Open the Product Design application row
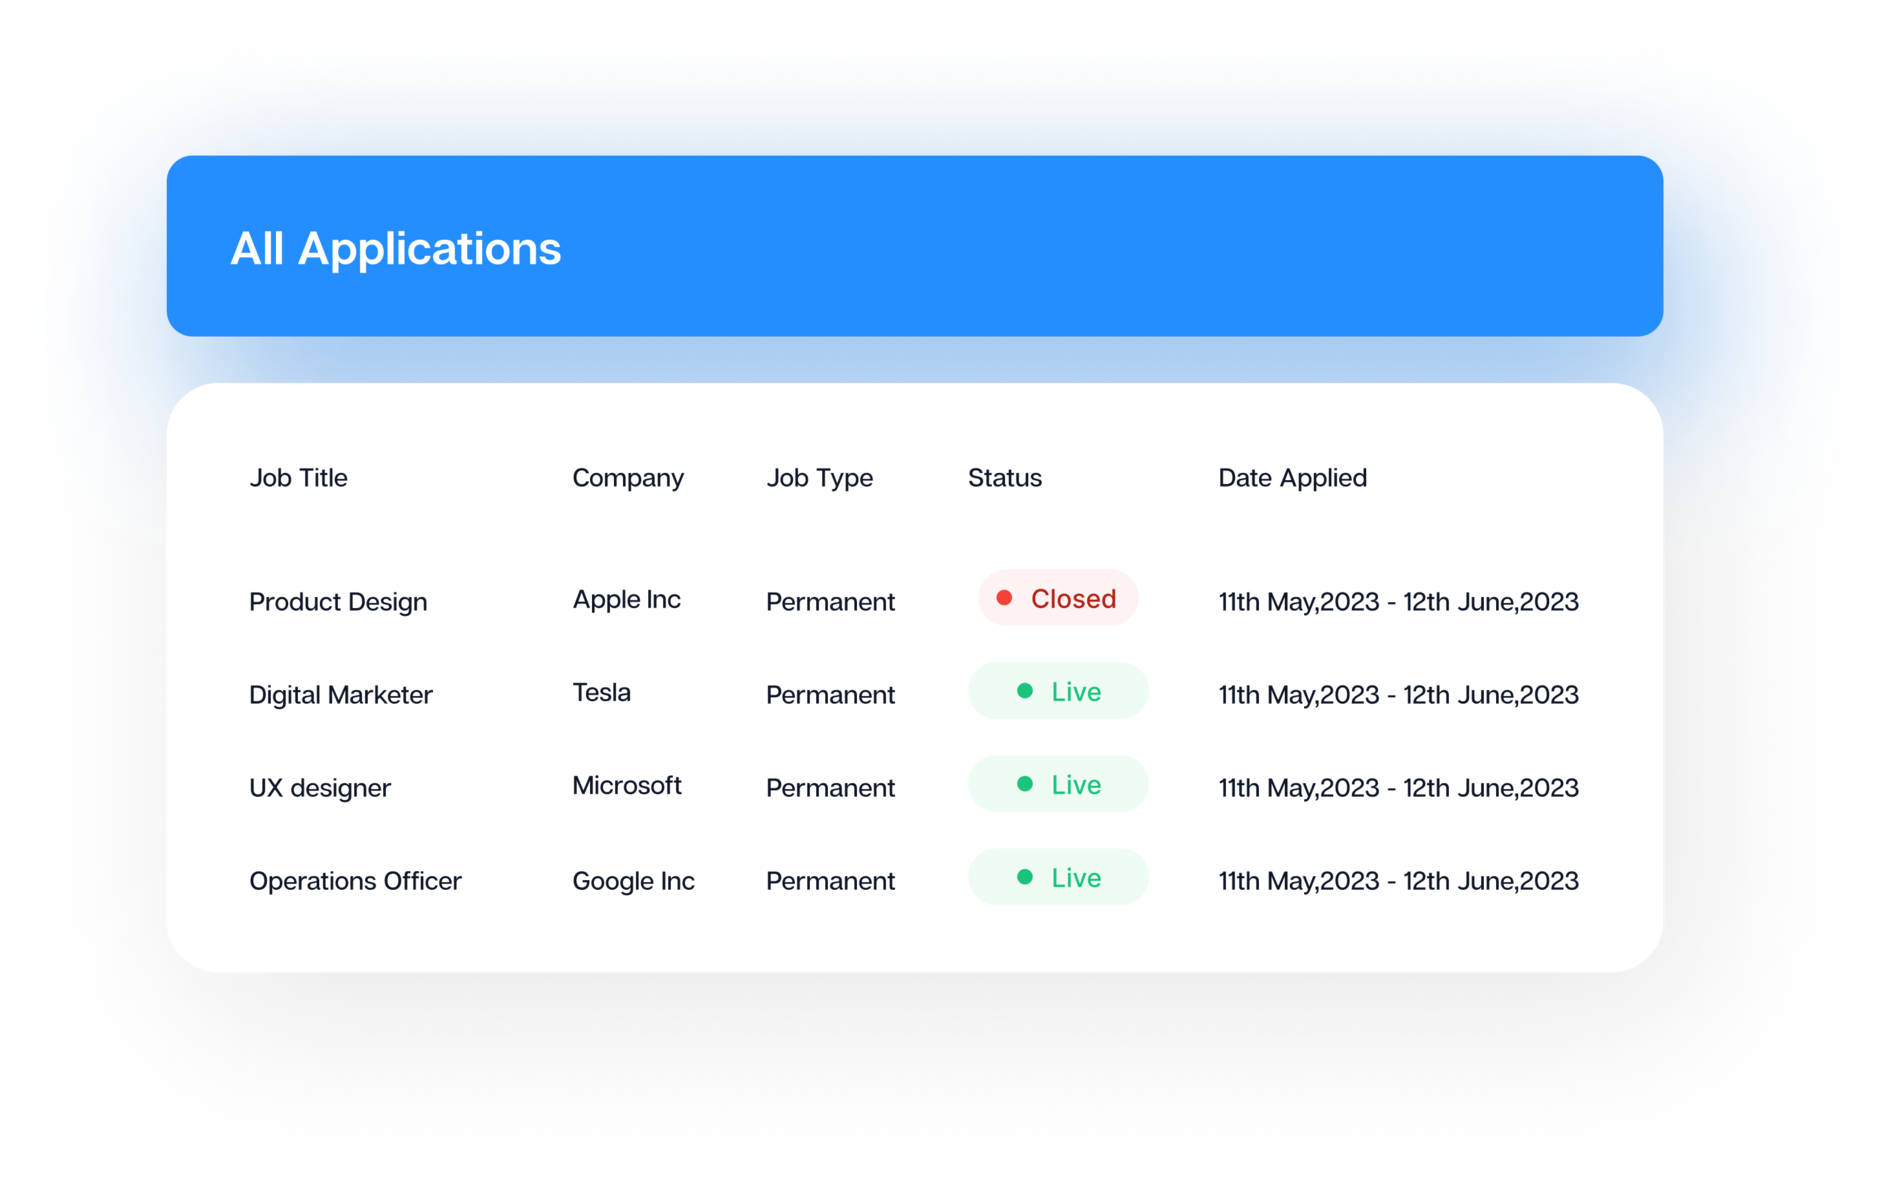Image resolution: width=1880 pixels, height=1200 pixels. (338, 602)
